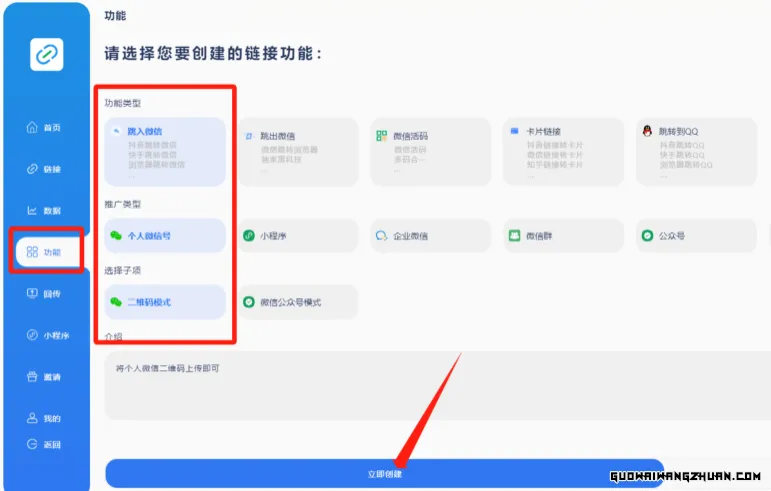Click the WeChat icon beside 二维码模式

click(116, 302)
